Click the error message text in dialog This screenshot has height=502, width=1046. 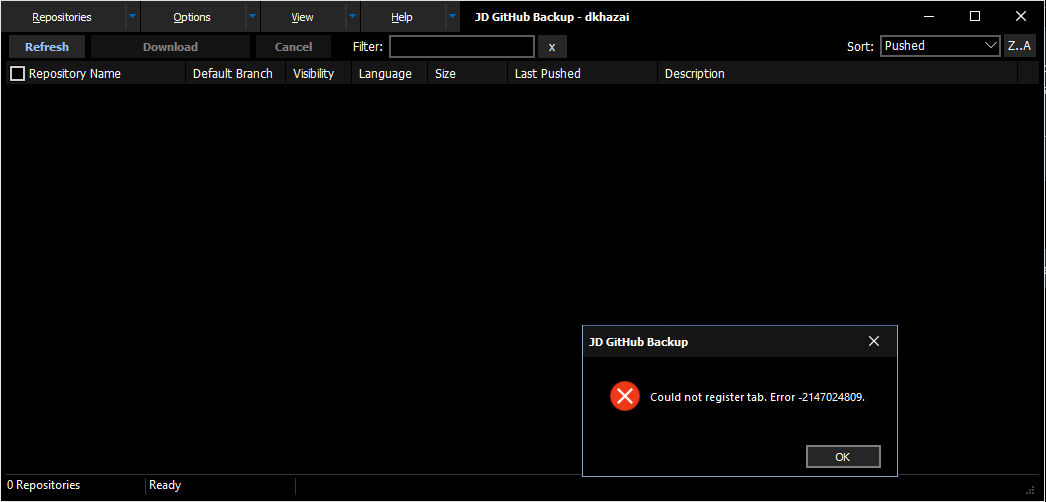(758, 397)
